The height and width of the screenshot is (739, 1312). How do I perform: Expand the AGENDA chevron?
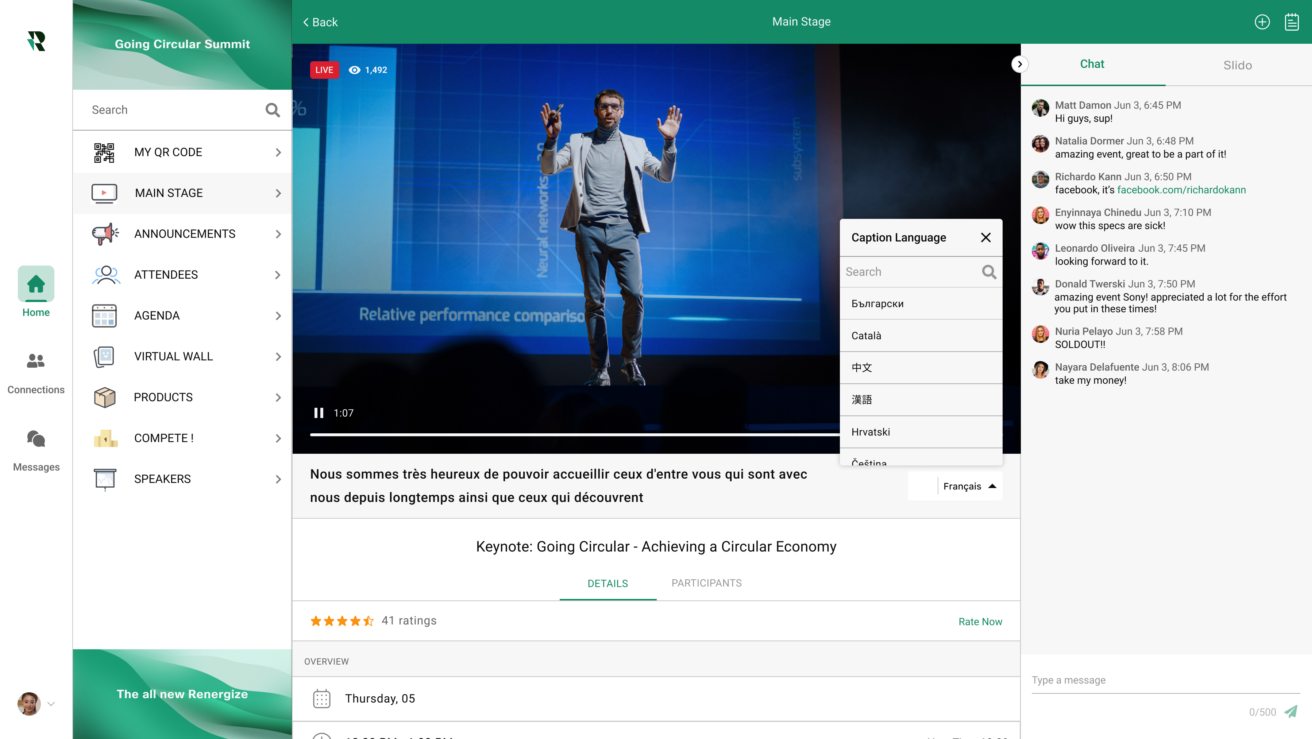(x=278, y=316)
